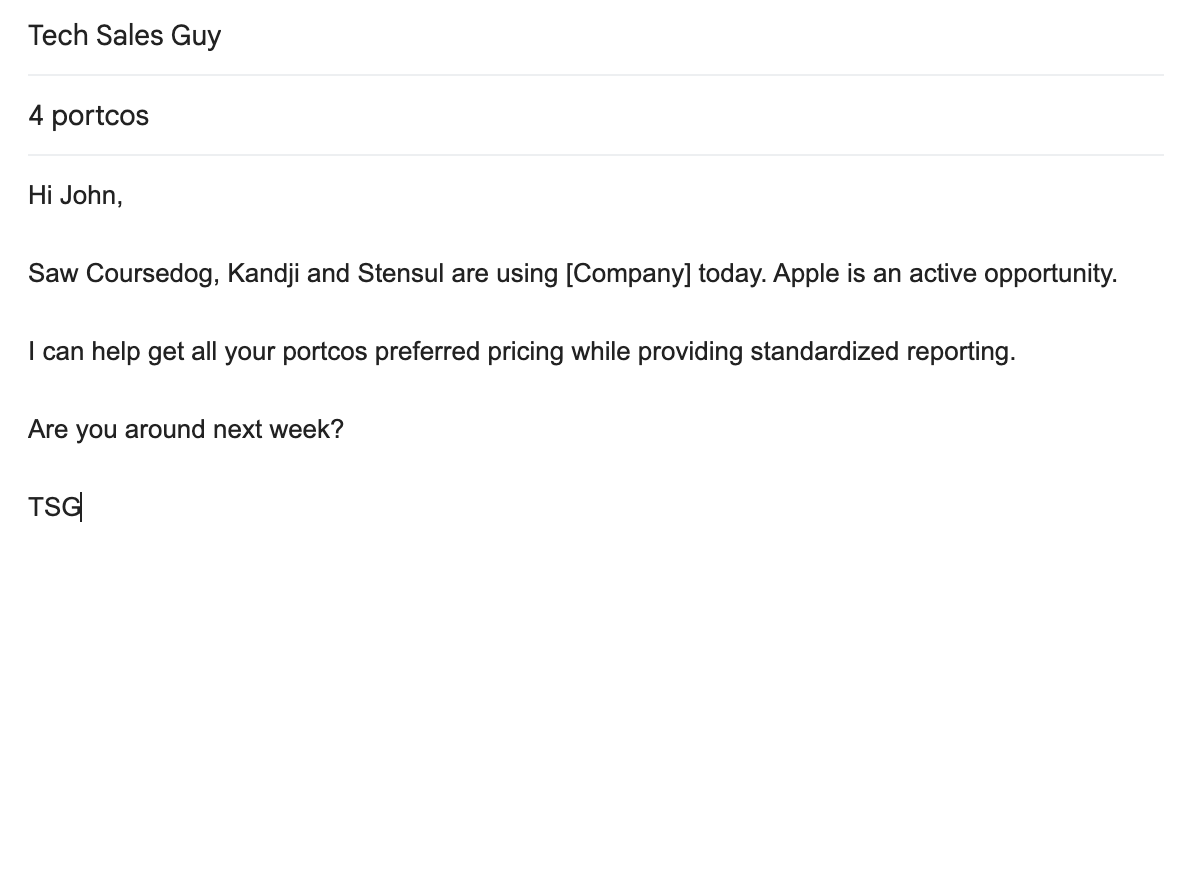1188x878 pixels.
Task: Click the word Coursedog in the body
Action: pyautogui.click(x=152, y=273)
